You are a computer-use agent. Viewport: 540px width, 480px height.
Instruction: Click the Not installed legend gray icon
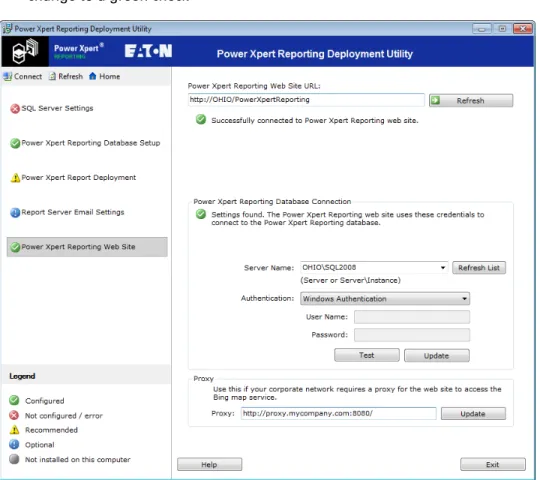point(14,459)
